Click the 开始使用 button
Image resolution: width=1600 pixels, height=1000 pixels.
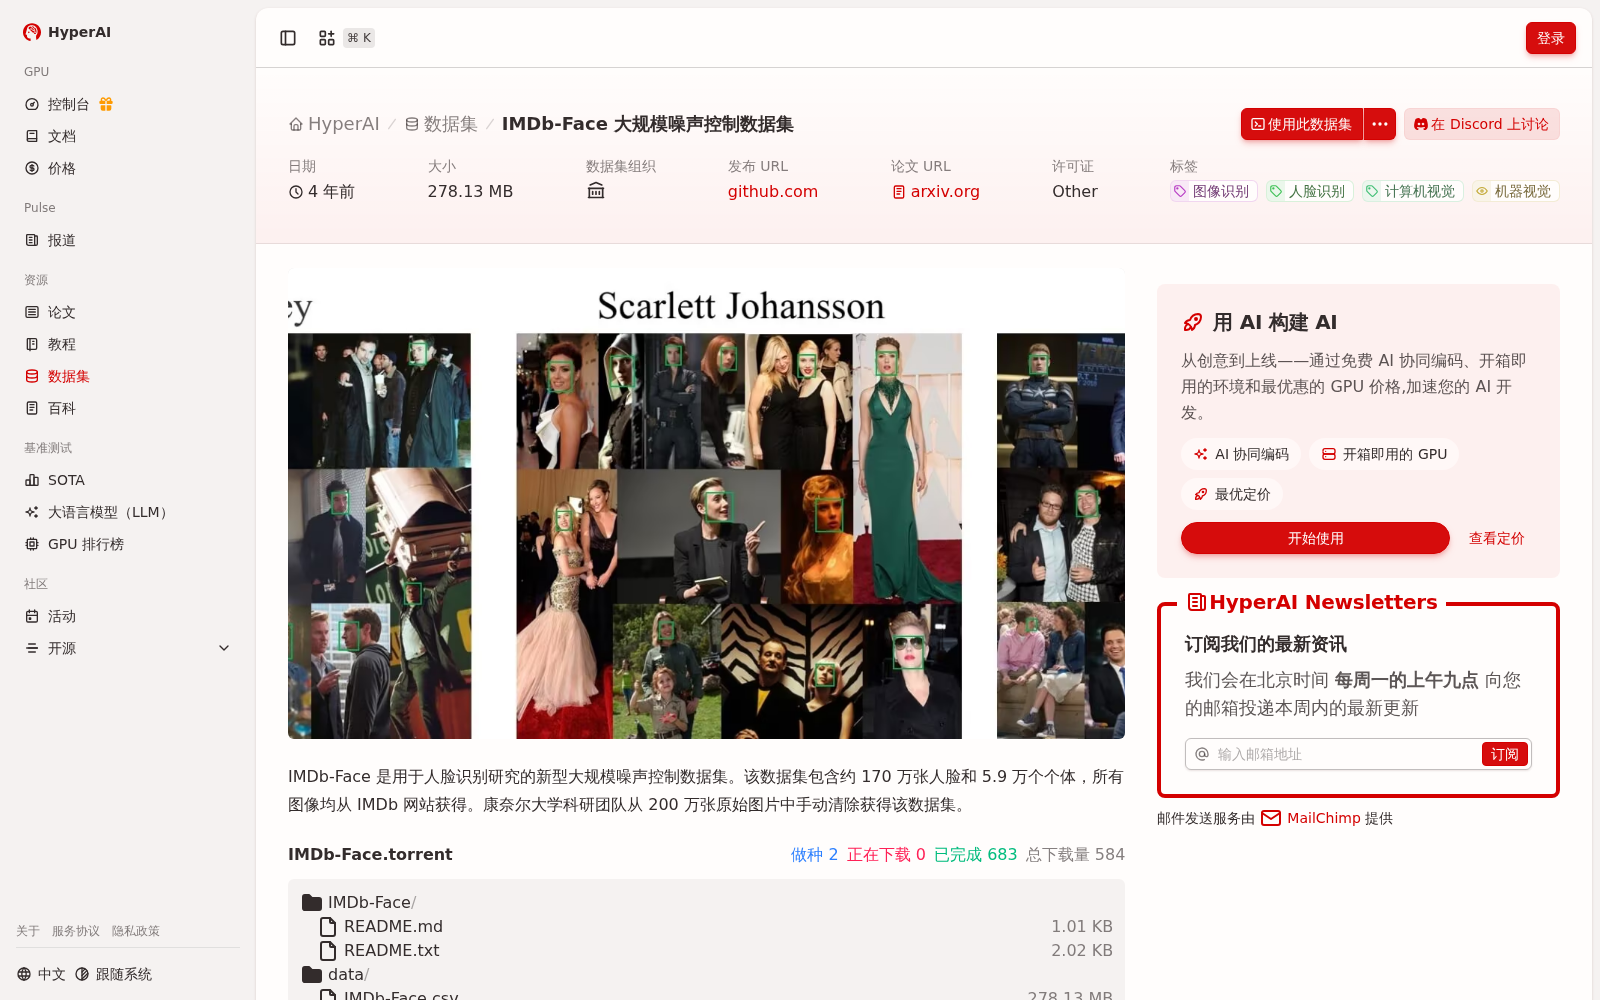point(1315,538)
